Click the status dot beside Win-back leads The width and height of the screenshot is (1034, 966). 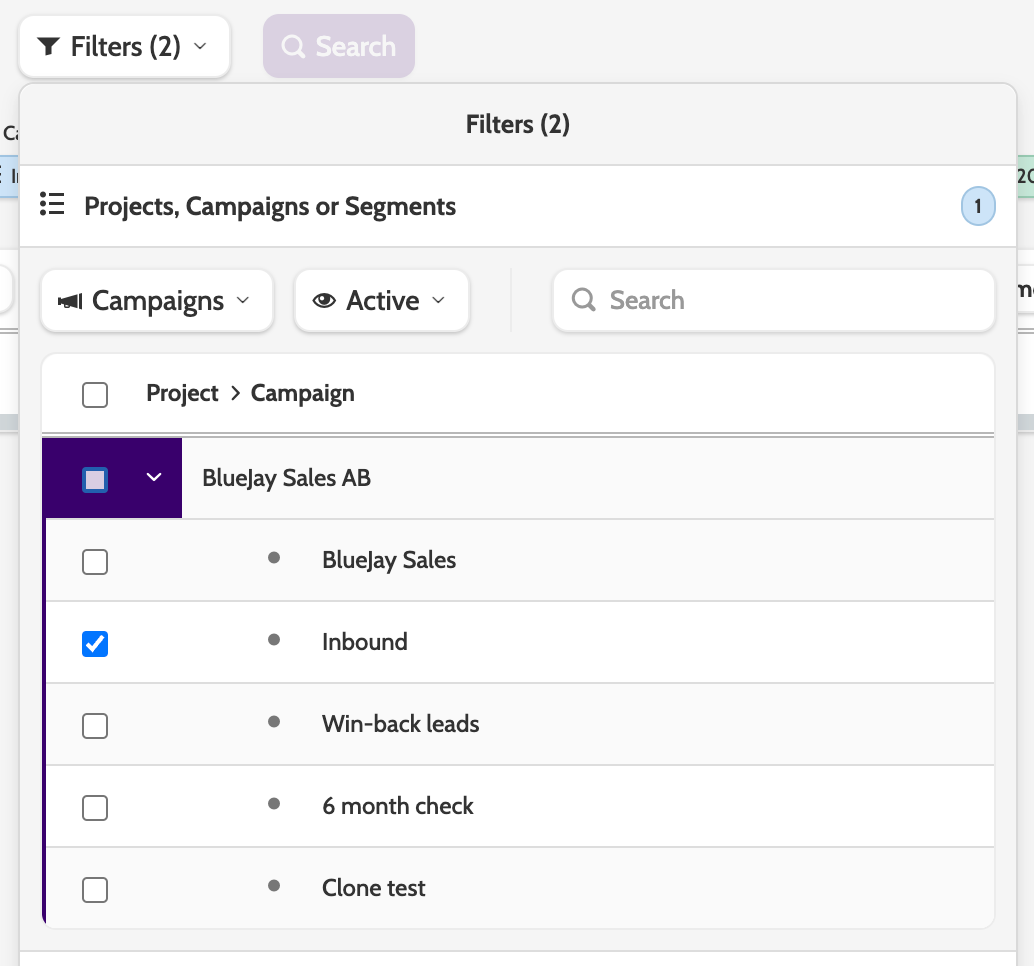(274, 722)
